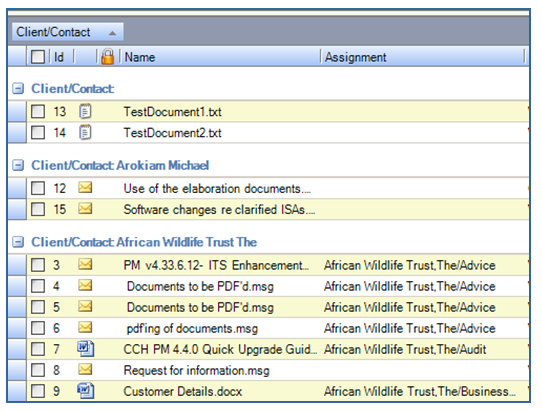Tick the checkbox for document Id 7
This screenshot has height=411, width=542.
tap(38, 349)
